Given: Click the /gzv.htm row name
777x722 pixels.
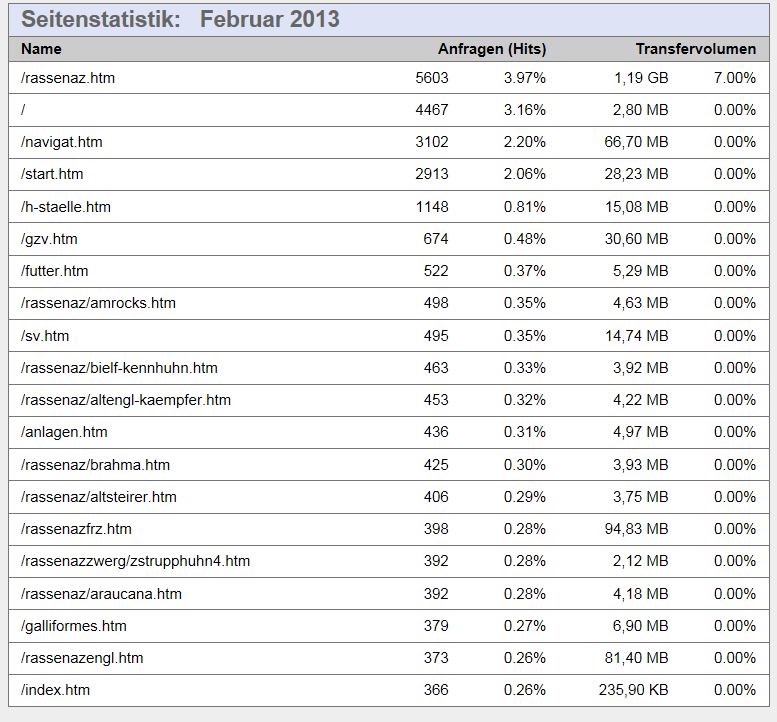Looking at the screenshot, I should (49, 239).
